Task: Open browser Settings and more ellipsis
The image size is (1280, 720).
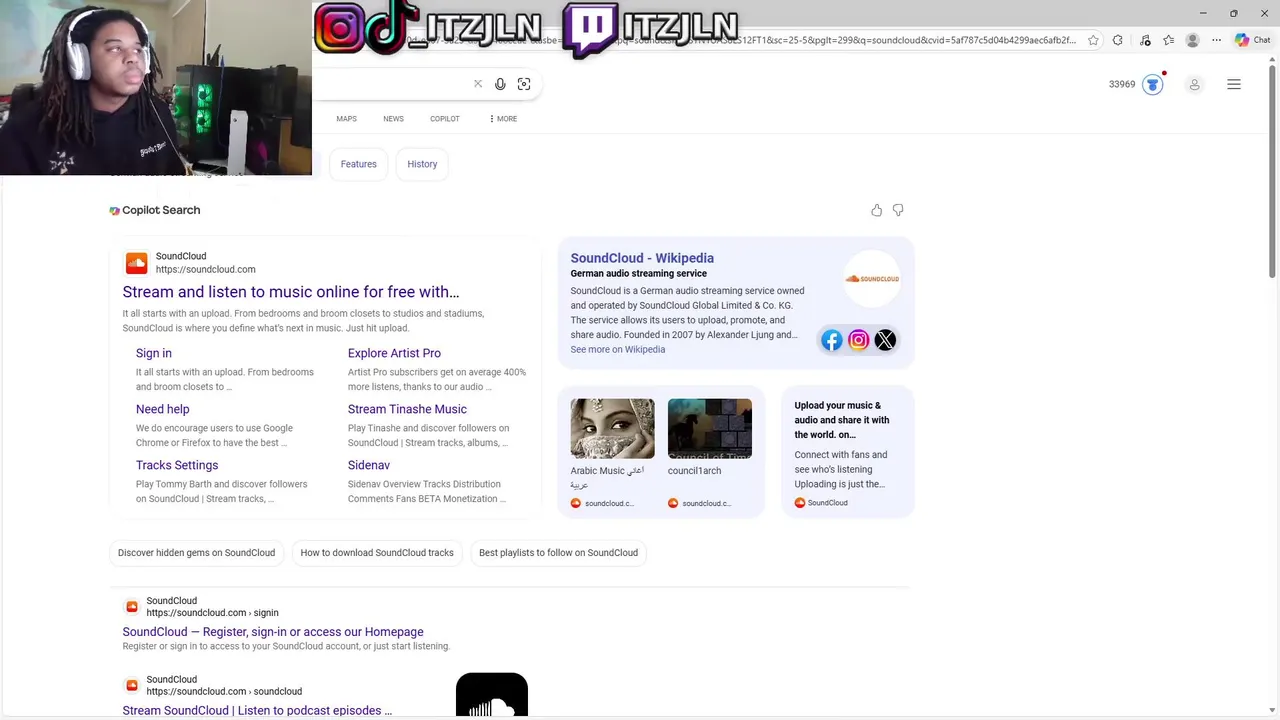Action: click(x=1216, y=40)
